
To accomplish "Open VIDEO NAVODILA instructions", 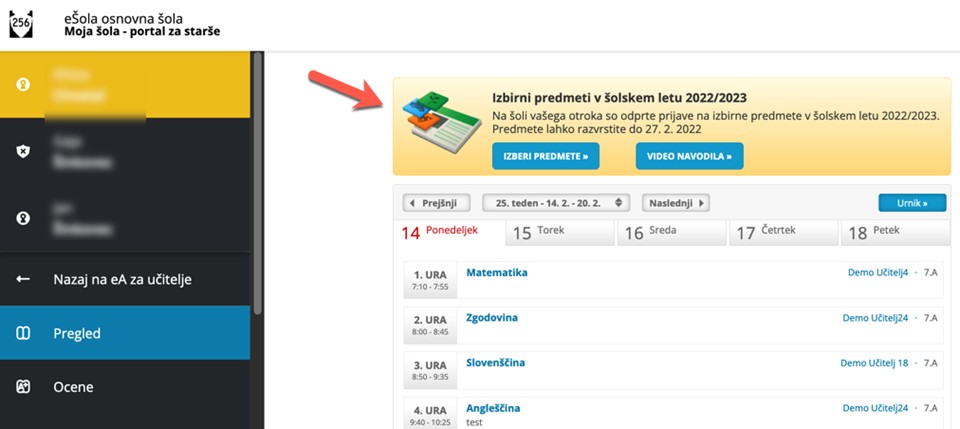I will click(x=689, y=156).
